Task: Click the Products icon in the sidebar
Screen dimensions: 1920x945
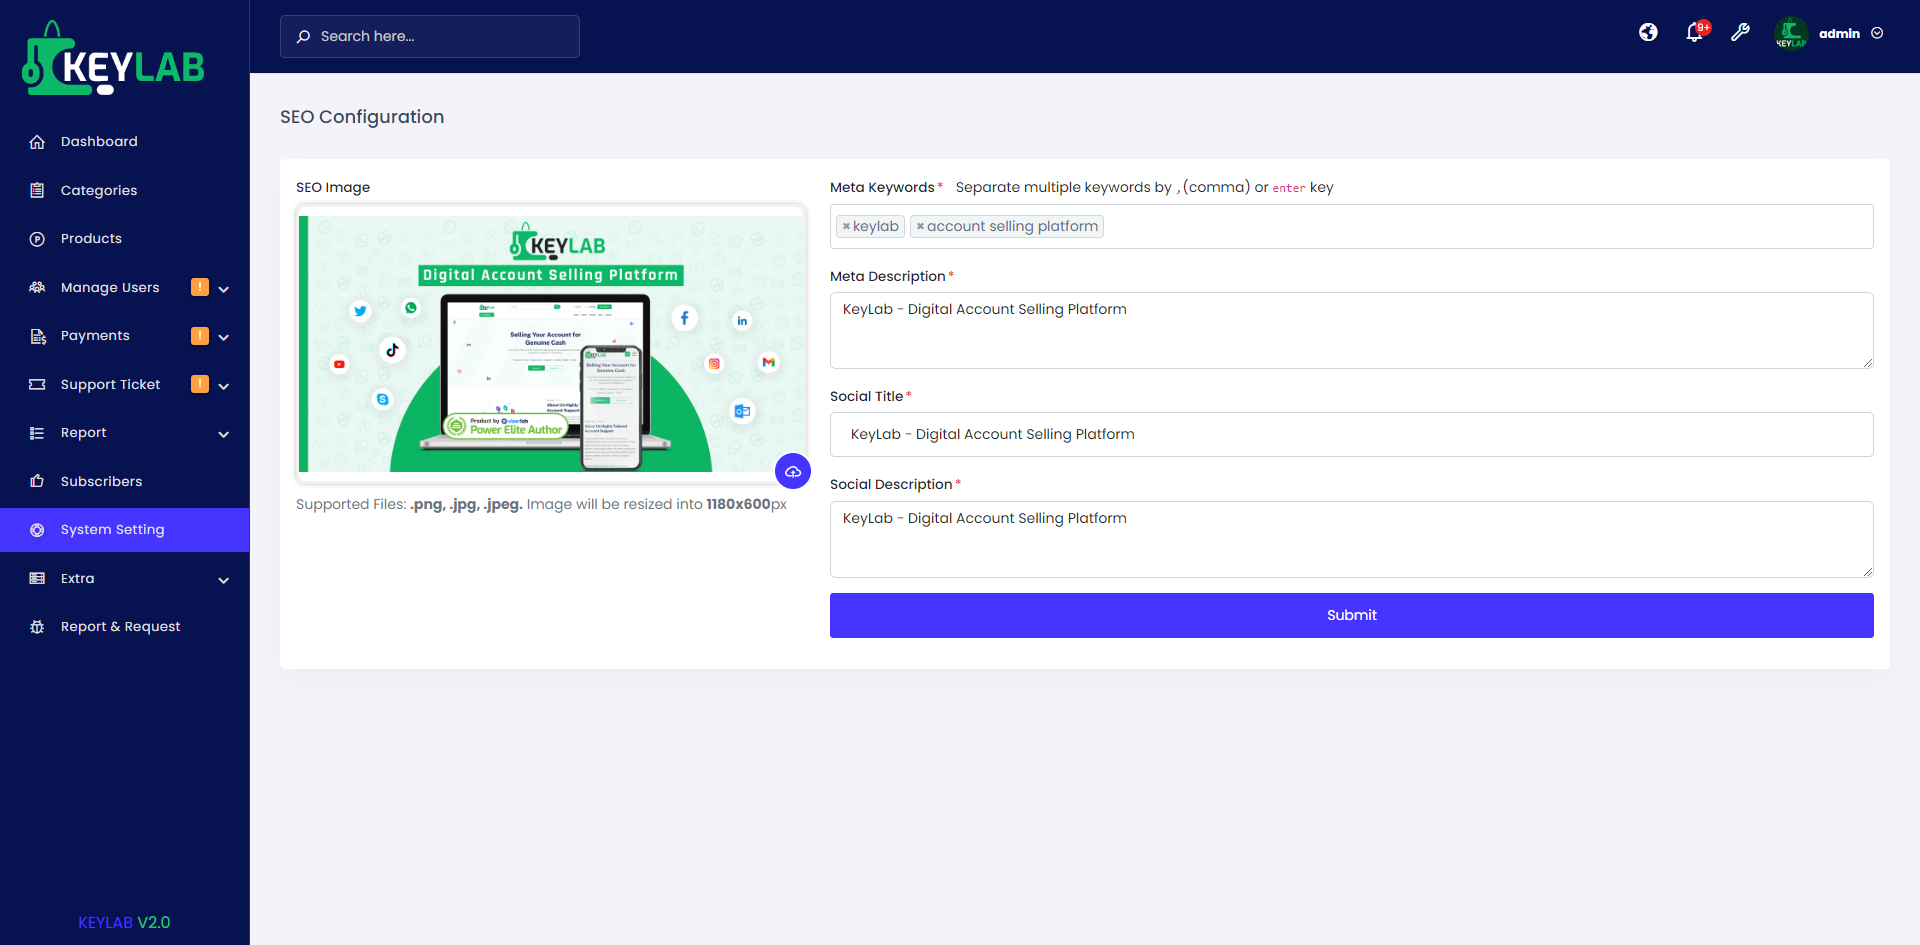Action: click(x=37, y=239)
